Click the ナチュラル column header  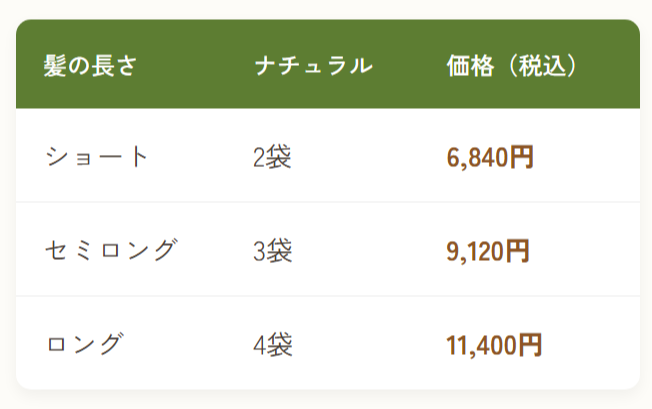click(314, 66)
